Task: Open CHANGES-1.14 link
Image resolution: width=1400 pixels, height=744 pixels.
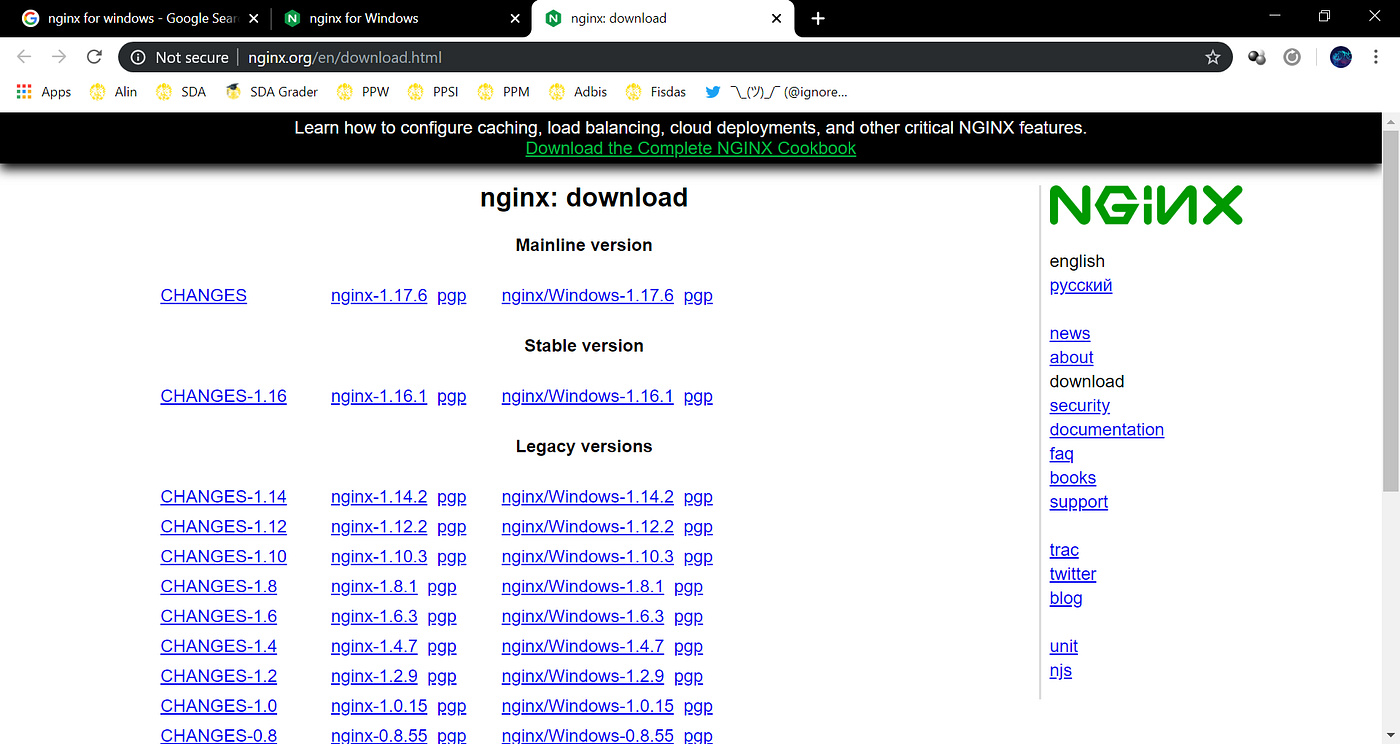Action: tap(223, 497)
